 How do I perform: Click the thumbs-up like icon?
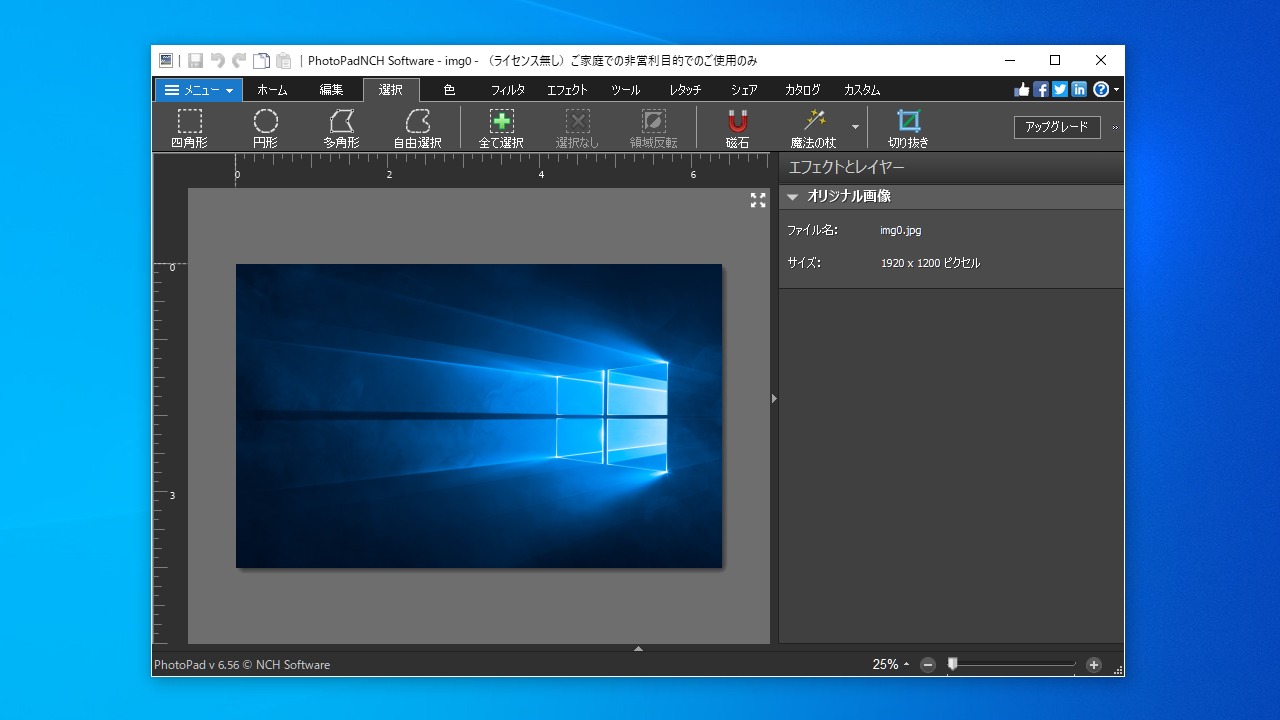pyautogui.click(x=1021, y=90)
